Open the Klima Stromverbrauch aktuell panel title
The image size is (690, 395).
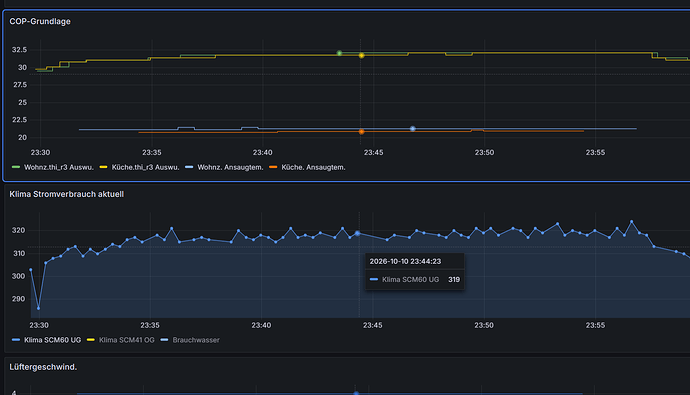[x=66, y=194]
